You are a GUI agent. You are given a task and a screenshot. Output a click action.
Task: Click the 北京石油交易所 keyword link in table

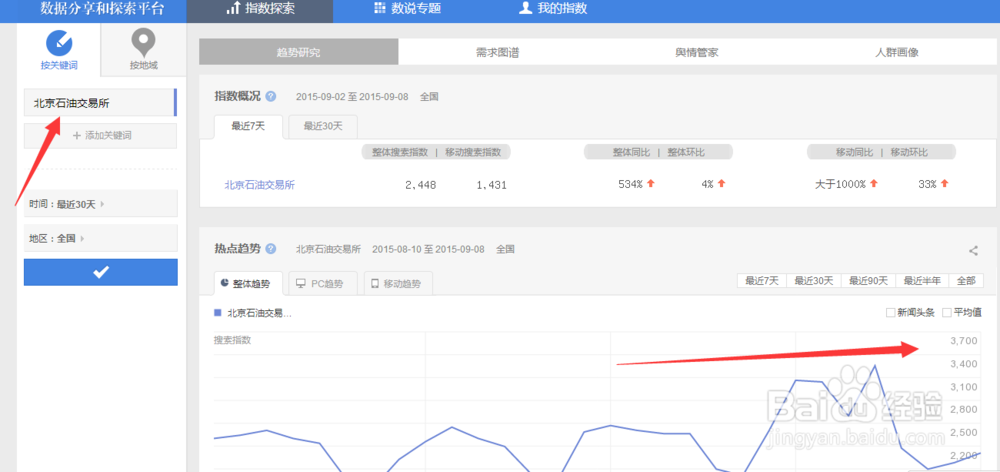point(260,185)
